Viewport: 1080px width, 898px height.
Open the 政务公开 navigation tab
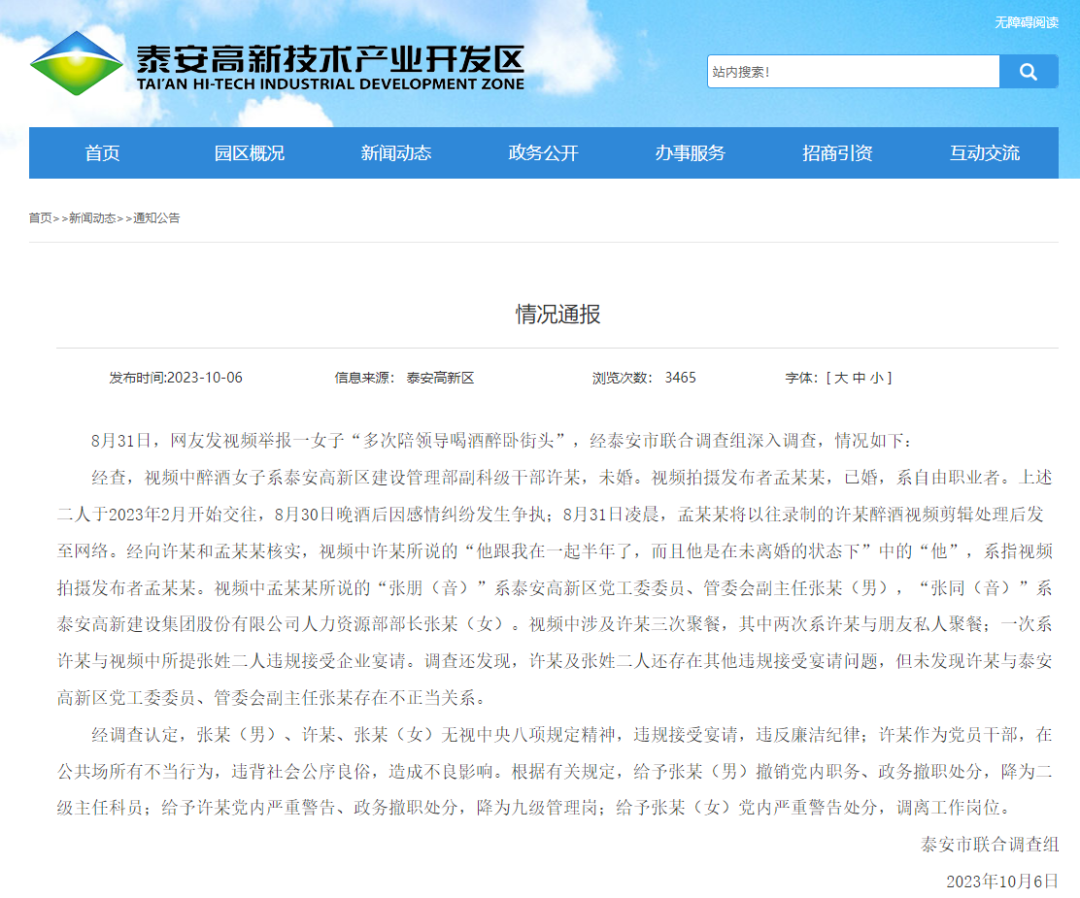(543, 153)
